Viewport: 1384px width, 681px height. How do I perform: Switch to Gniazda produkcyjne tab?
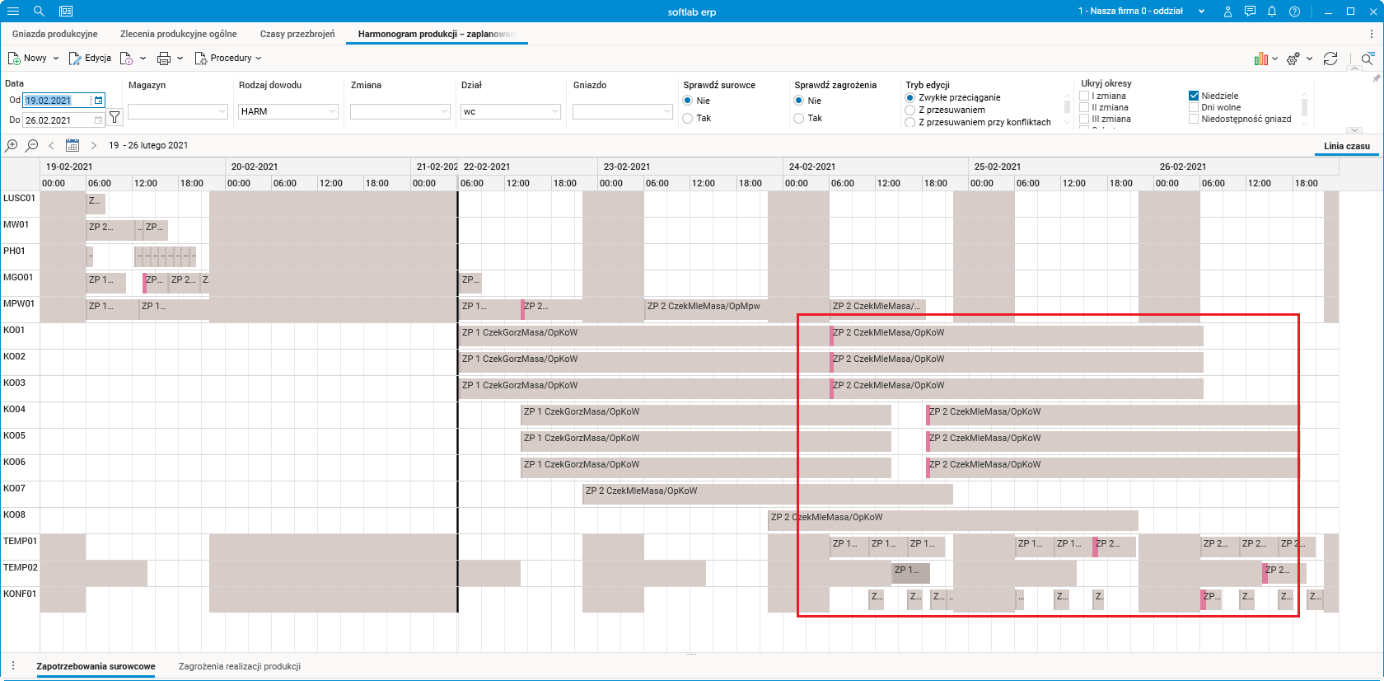55,34
